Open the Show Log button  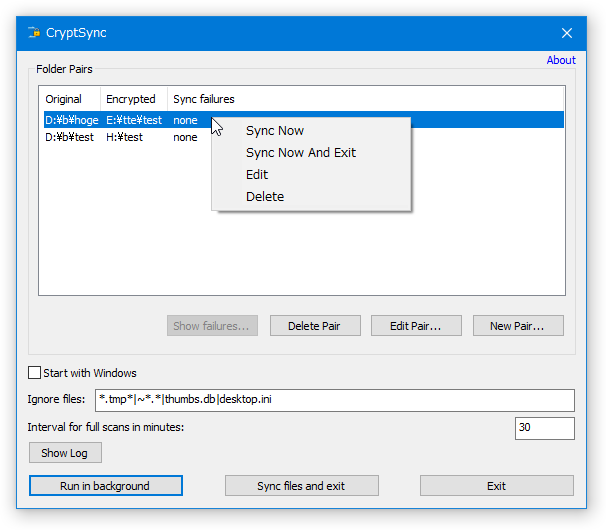pos(65,452)
